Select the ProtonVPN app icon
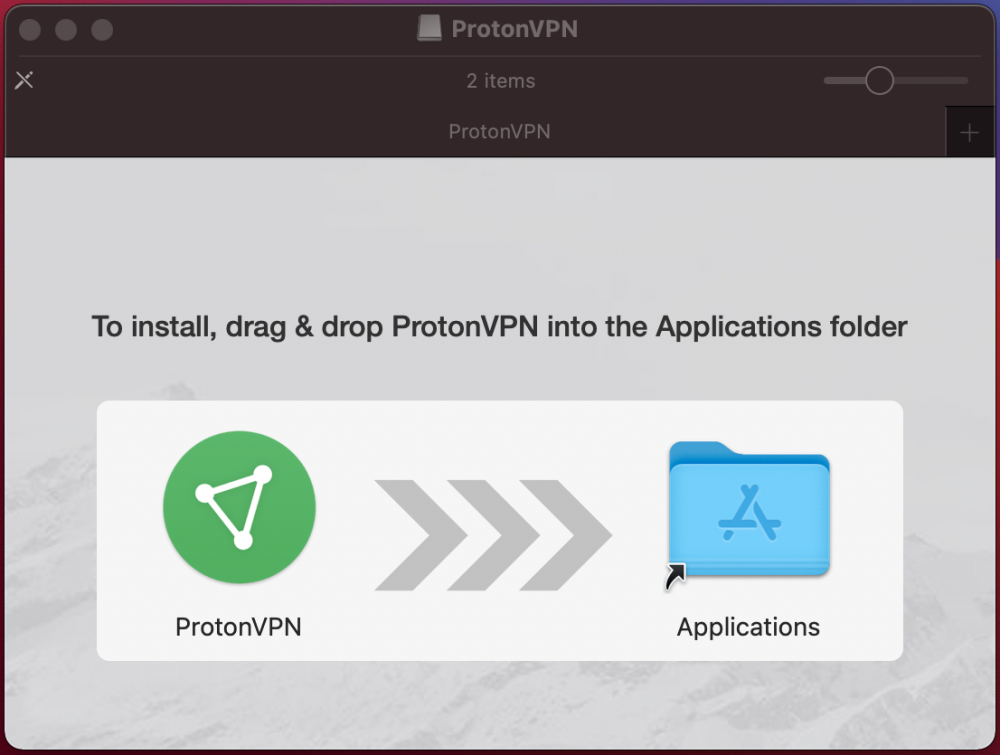This screenshot has width=1000, height=755. point(239,507)
